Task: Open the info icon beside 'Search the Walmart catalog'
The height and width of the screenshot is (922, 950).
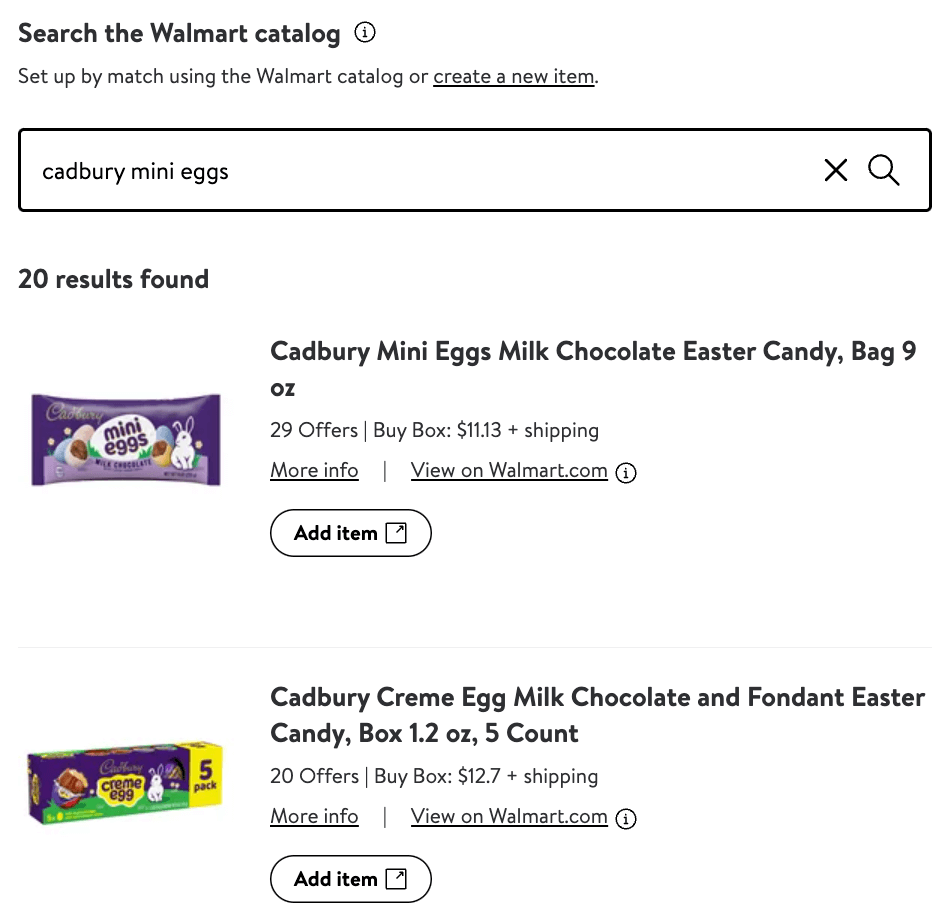Action: coord(365,32)
